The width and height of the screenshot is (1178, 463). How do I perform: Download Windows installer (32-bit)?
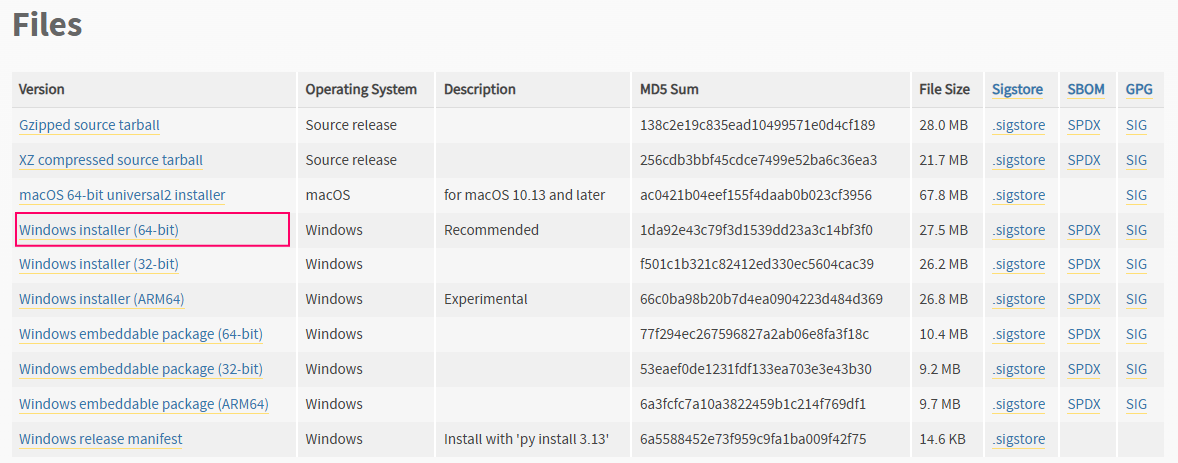tap(99, 264)
